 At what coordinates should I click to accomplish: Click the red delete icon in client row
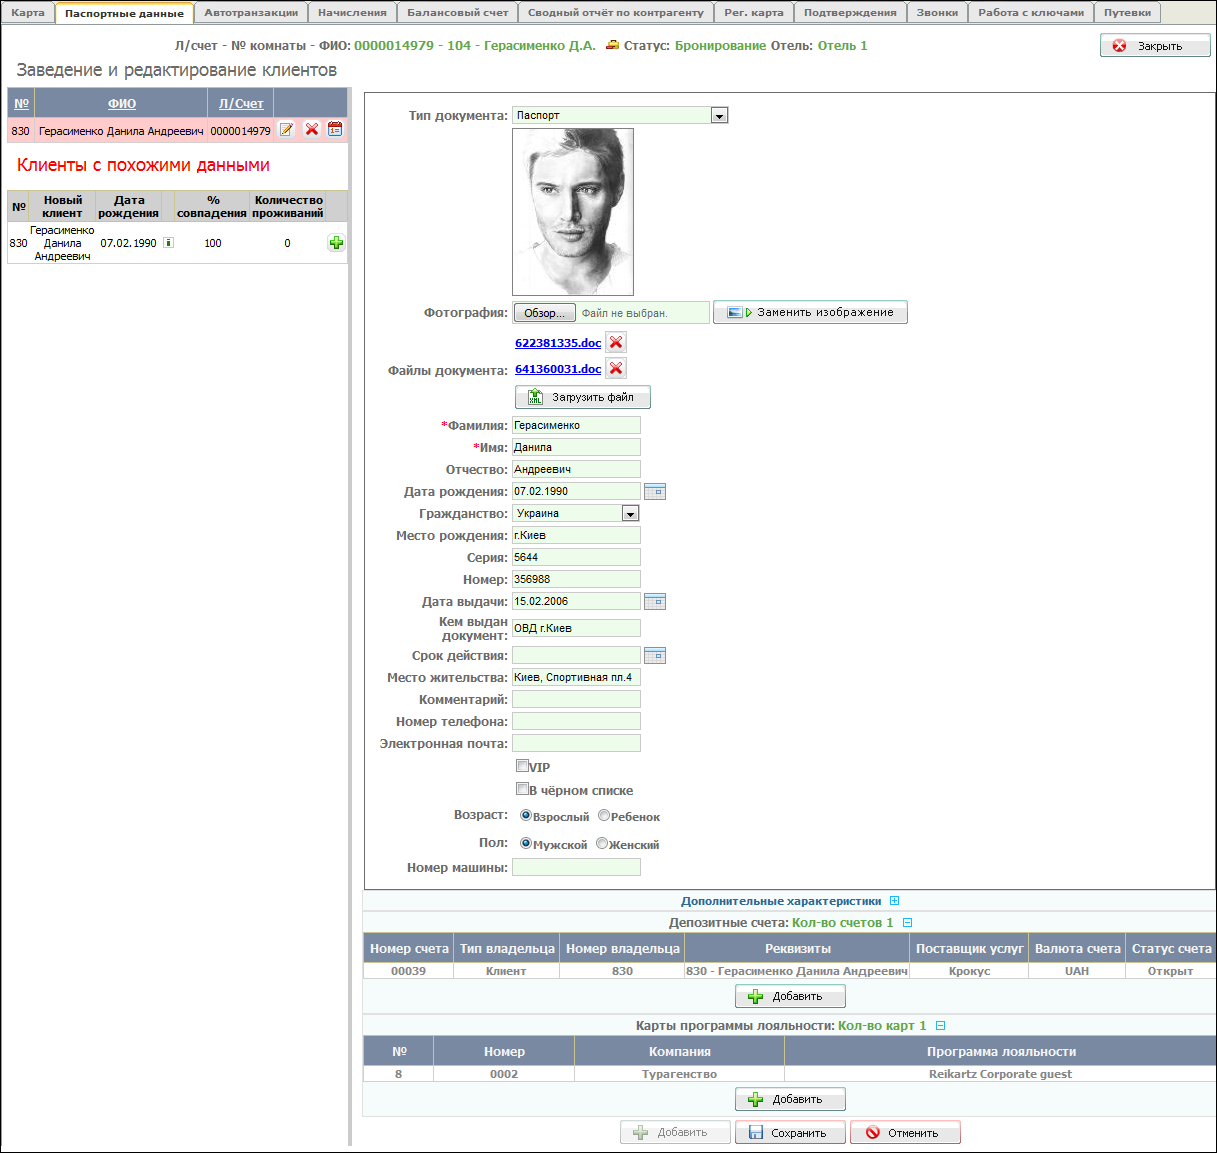(x=312, y=130)
